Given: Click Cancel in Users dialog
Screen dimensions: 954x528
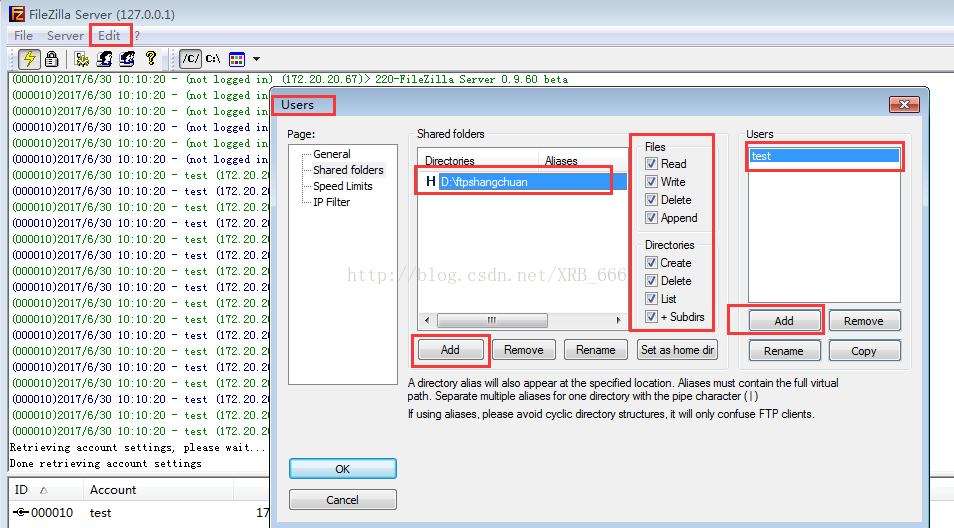Looking at the screenshot, I should (x=343, y=499).
